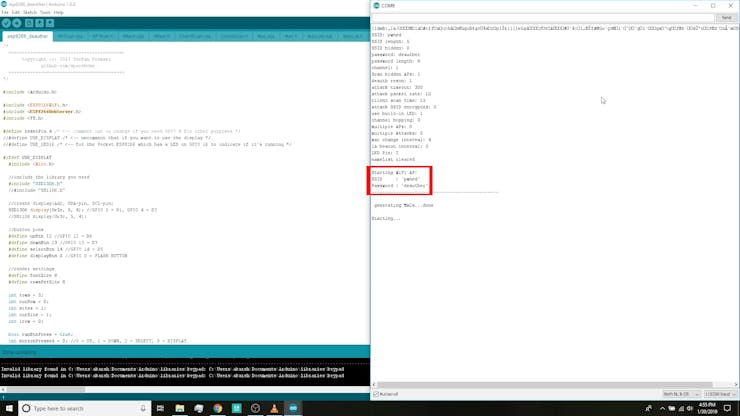Open the Tools menu in Arduino IDE
740x416 pixels.
click(x=45, y=12)
